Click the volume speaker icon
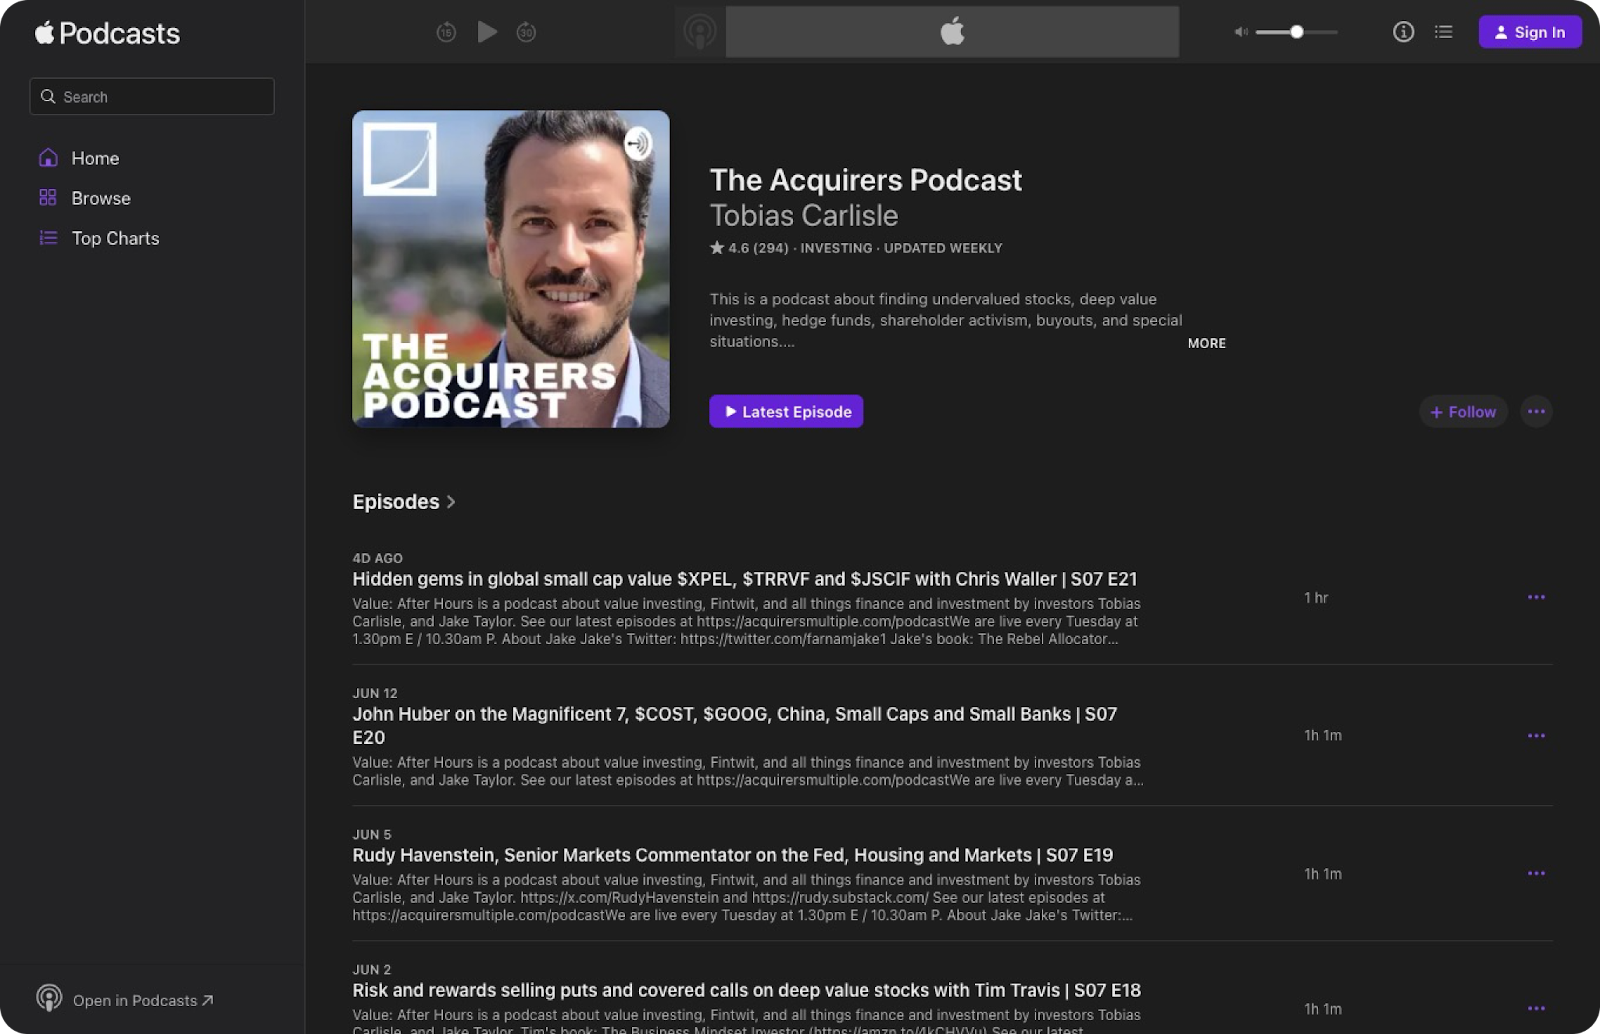 click(1241, 32)
